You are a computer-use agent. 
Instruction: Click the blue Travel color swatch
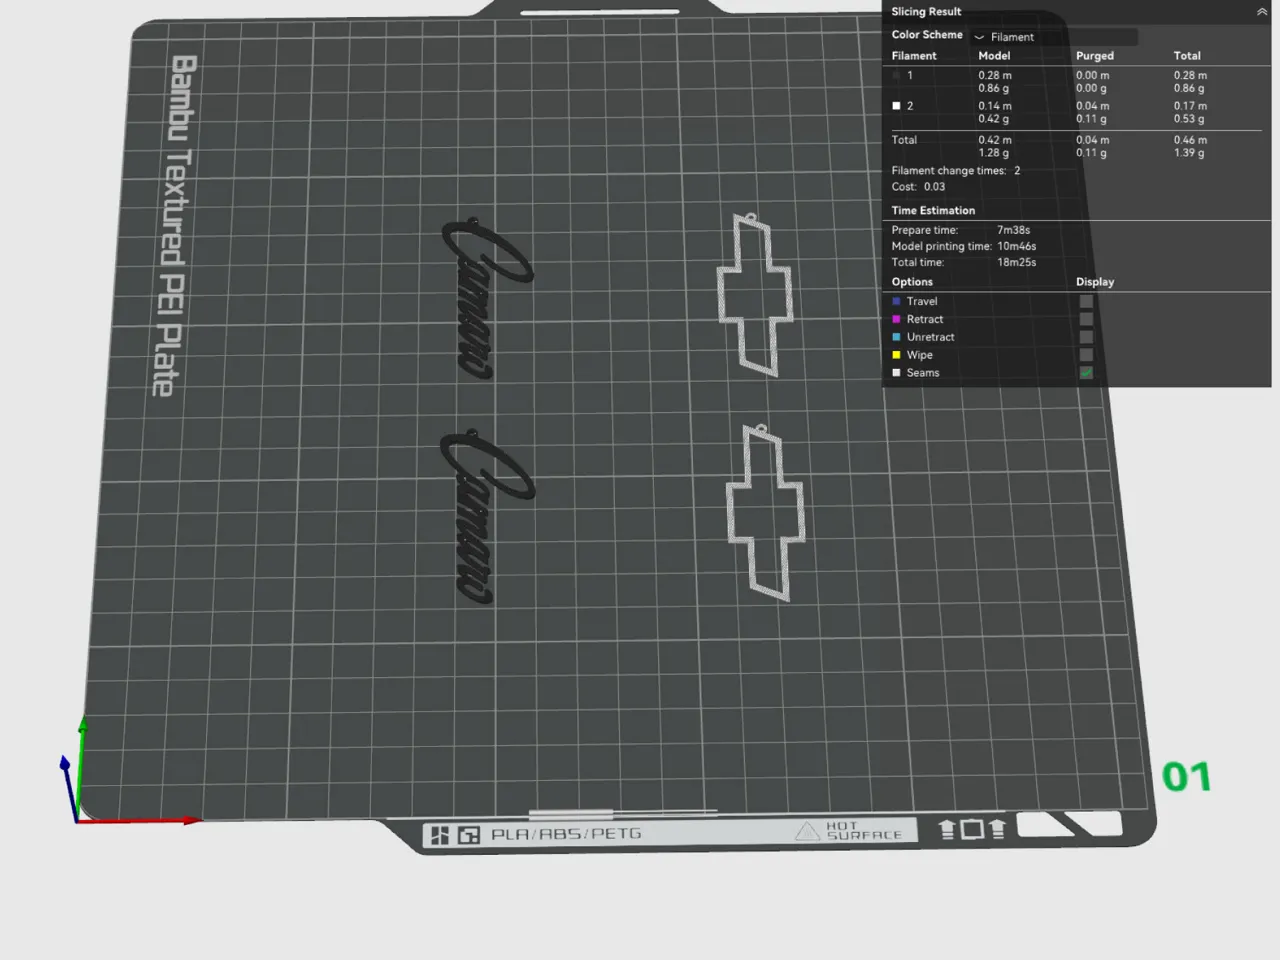pos(896,301)
